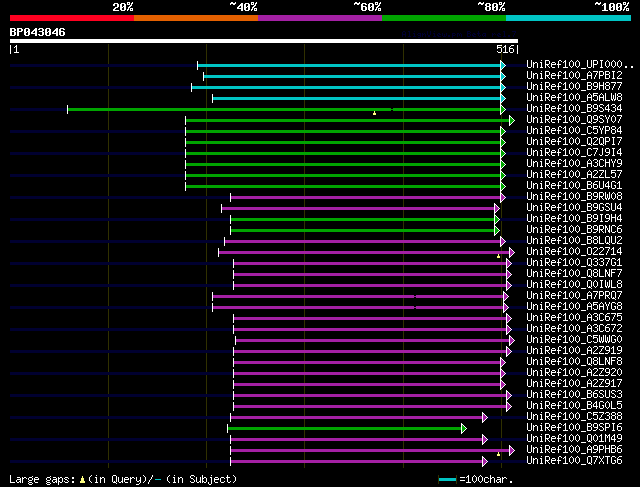The height and width of the screenshot is (487, 640).
Task: Click the UniRef100_B9RNC6 label
Action: 574,230
